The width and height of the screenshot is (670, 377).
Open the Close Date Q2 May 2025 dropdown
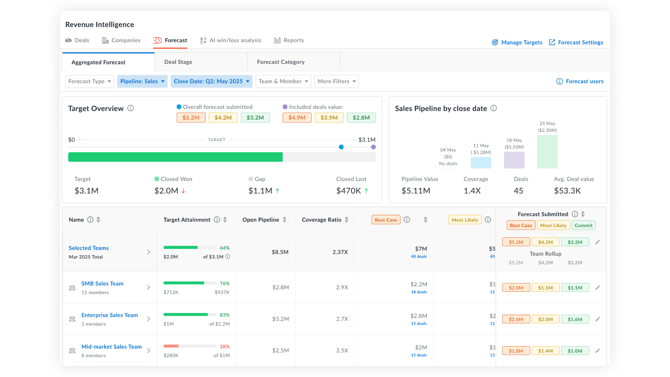pos(212,81)
